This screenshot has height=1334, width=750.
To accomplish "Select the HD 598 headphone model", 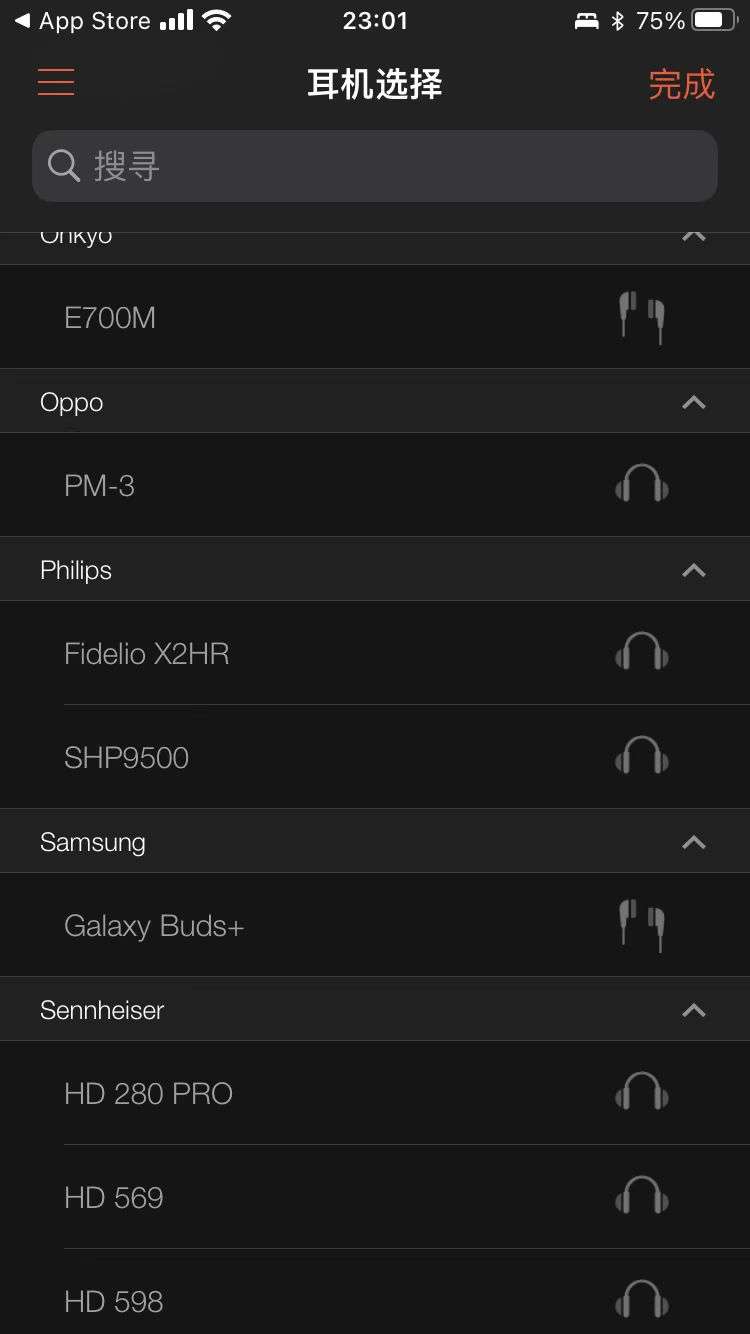I will click(x=114, y=1301).
